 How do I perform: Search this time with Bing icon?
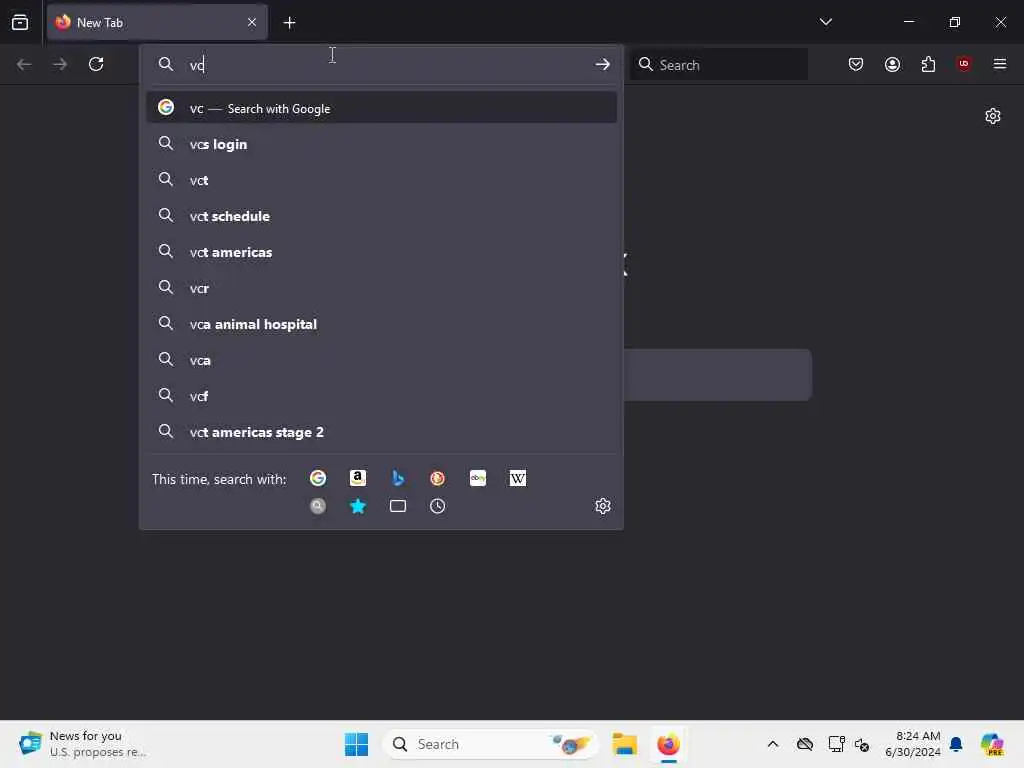(398, 478)
